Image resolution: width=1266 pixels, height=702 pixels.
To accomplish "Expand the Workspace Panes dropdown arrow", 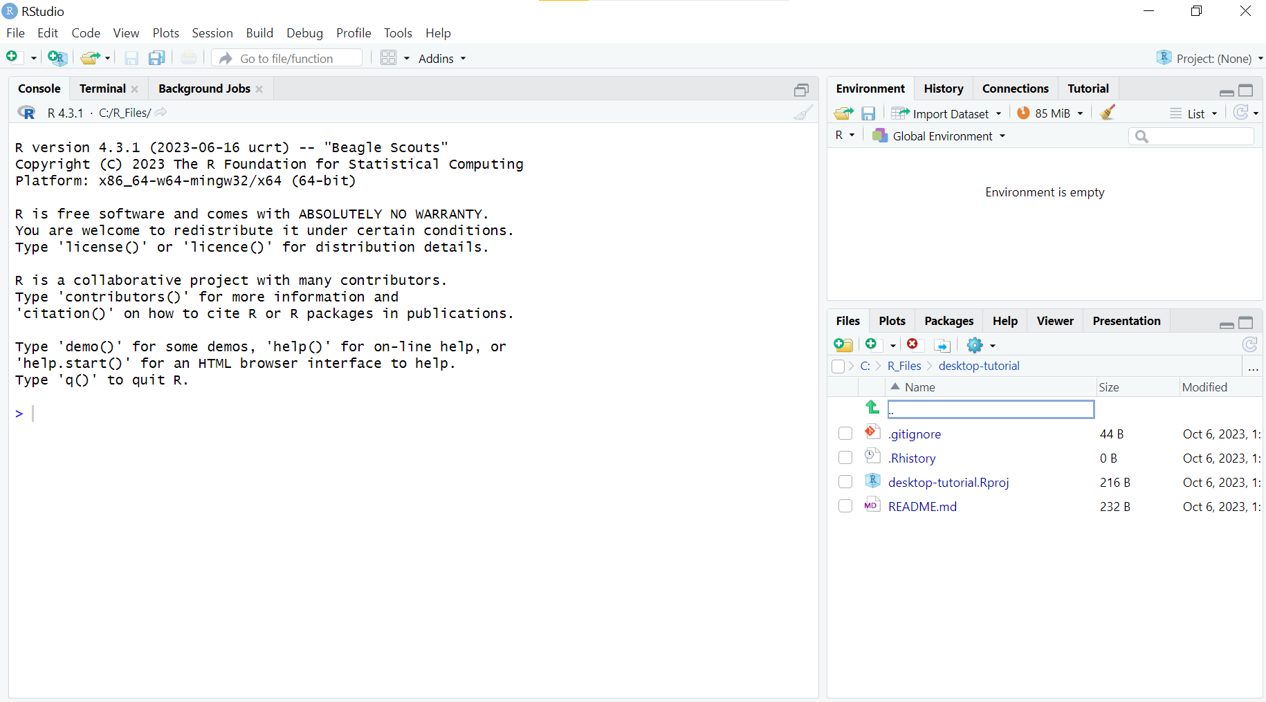I will pyautogui.click(x=406, y=59).
